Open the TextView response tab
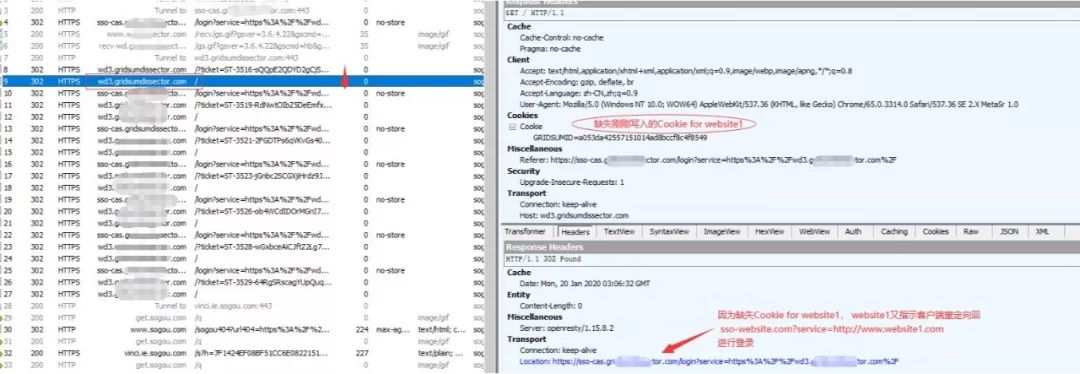Viewport: 1080px width, 374px height. pyautogui.click(x=619, y=232)
